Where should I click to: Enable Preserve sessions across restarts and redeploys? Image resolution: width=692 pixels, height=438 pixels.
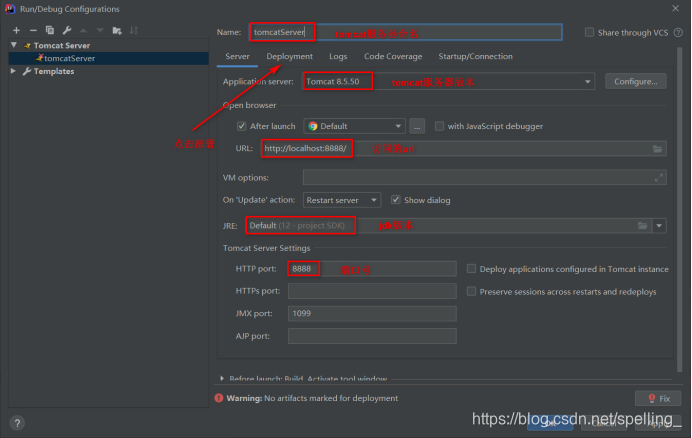point(471,291)
